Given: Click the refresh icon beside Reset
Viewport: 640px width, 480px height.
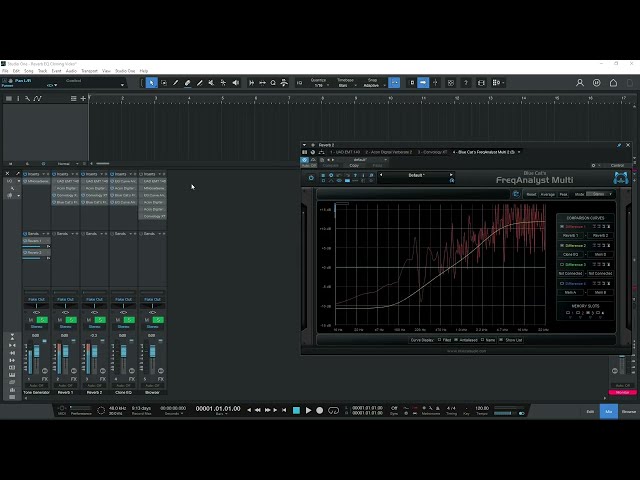Looking at the screenshot, I should [x=516, y=194].
